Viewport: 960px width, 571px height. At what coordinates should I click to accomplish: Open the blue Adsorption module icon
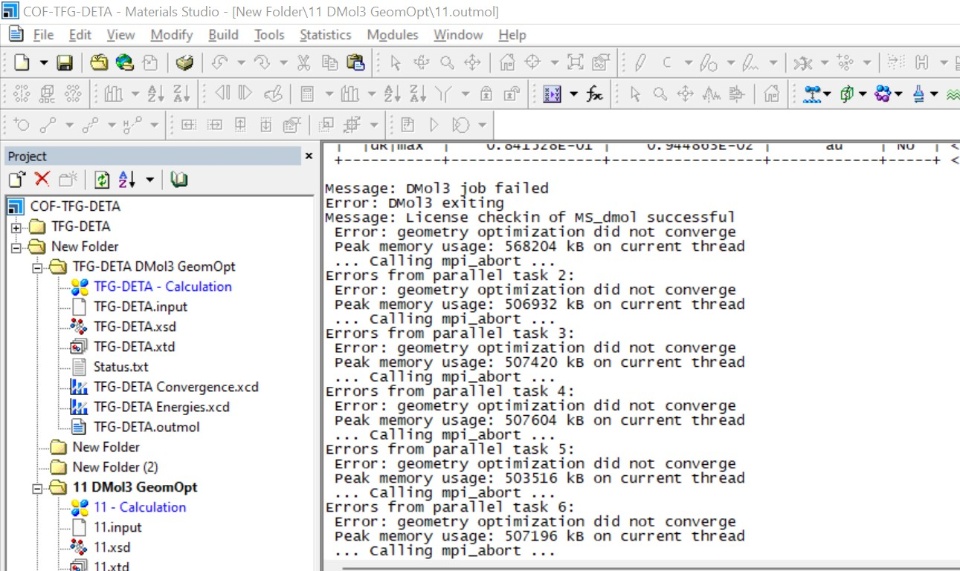pyautogui.click(x=812, y=94)
